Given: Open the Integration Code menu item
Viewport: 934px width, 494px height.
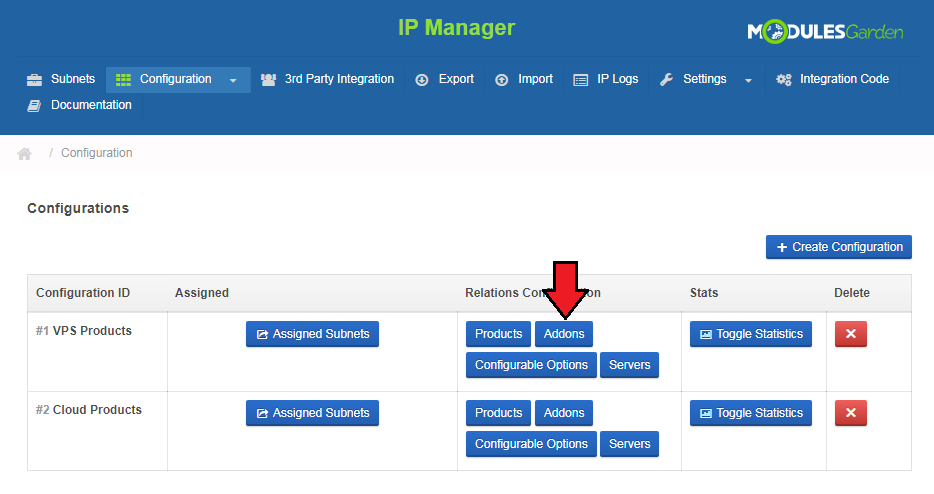Looking at the screenshot, I should pos(832,79).
